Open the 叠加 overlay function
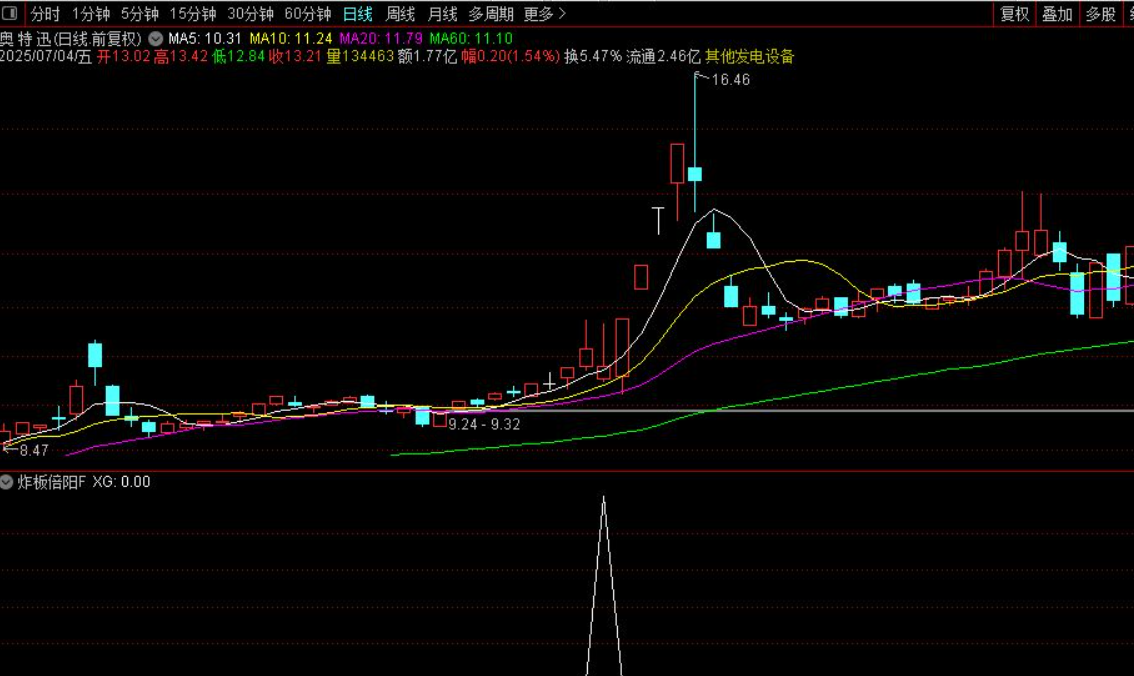Viewport: 1134px width, 676px height. coord(1056,14)
